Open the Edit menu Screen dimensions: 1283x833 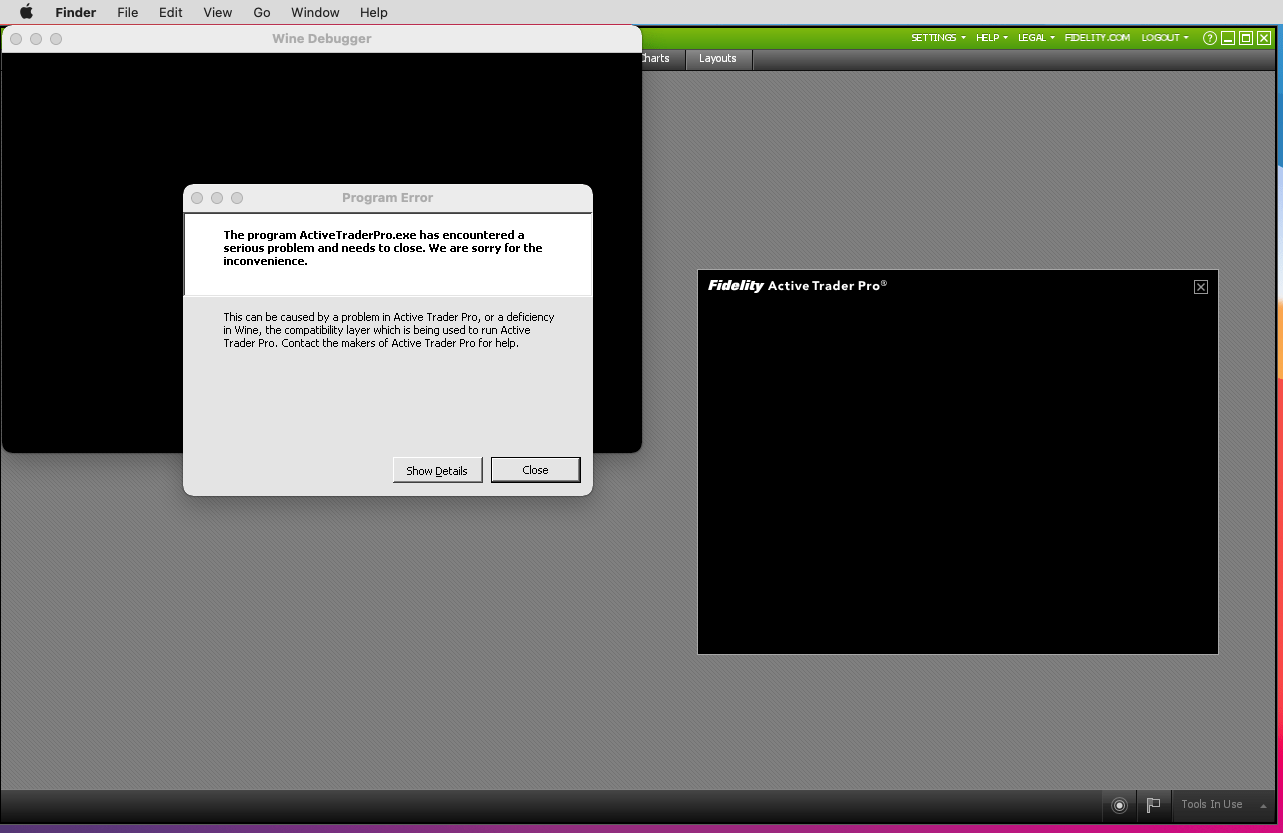click(x=170, y=12)
